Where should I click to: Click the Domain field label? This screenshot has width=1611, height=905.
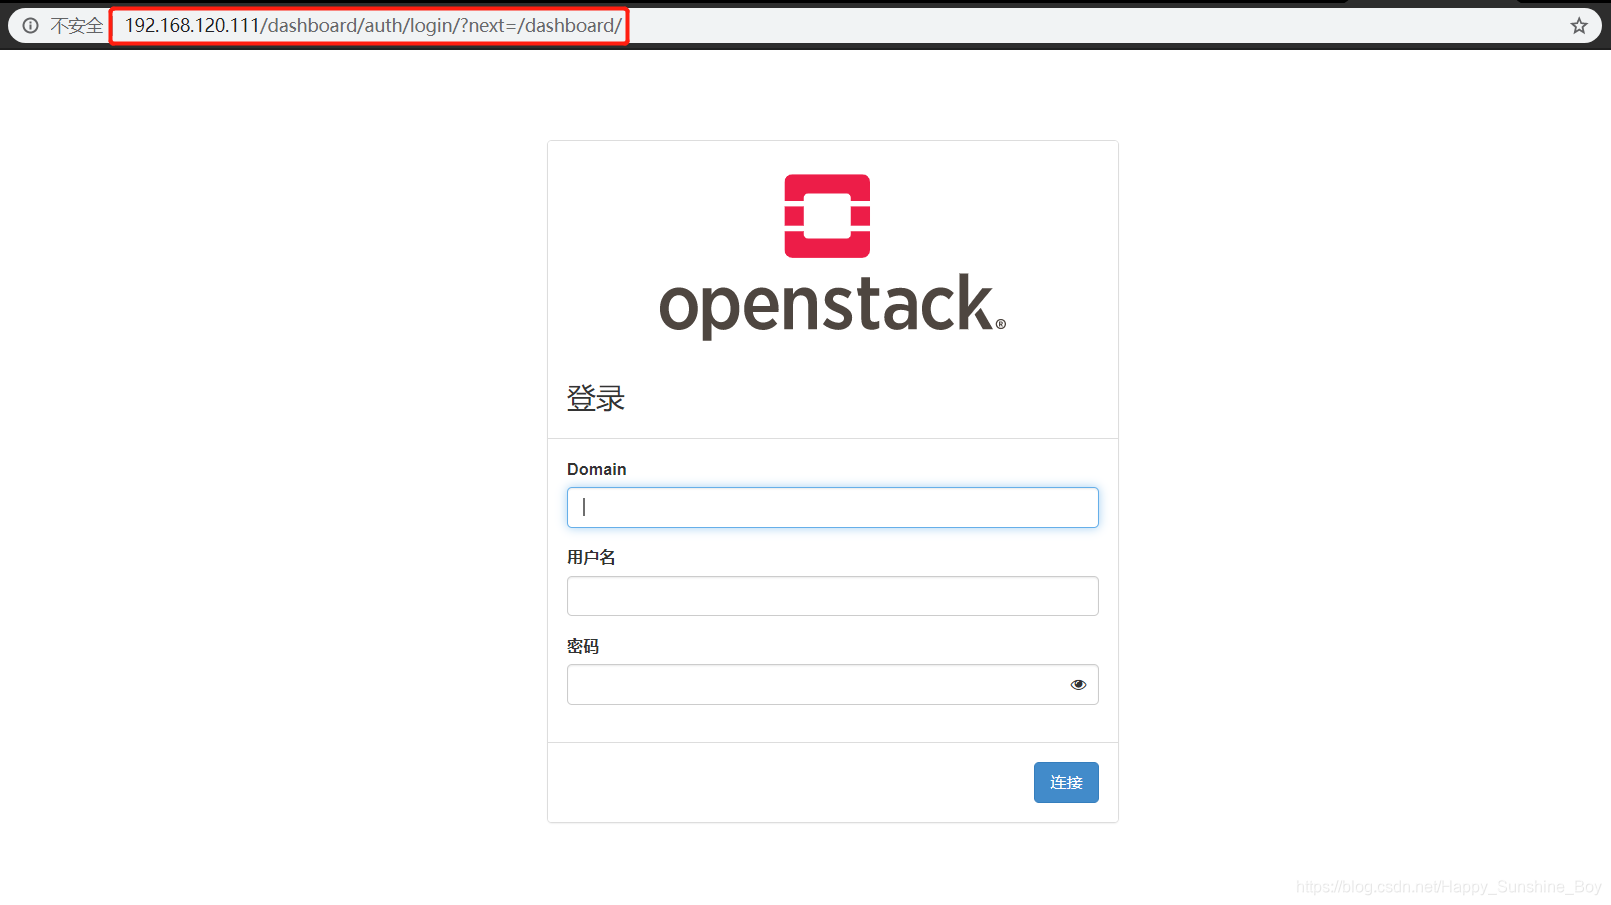(597, 469)
